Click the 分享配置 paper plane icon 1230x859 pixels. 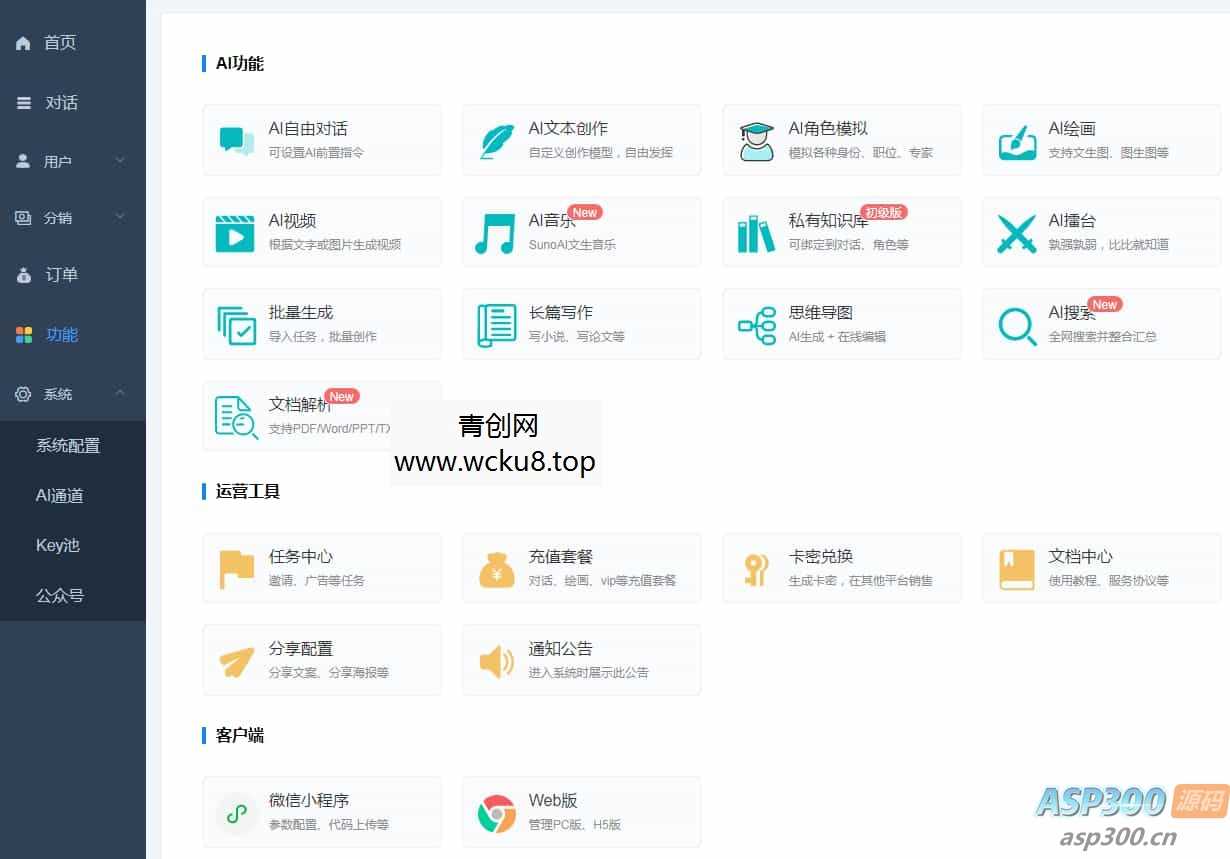point(236,659)
